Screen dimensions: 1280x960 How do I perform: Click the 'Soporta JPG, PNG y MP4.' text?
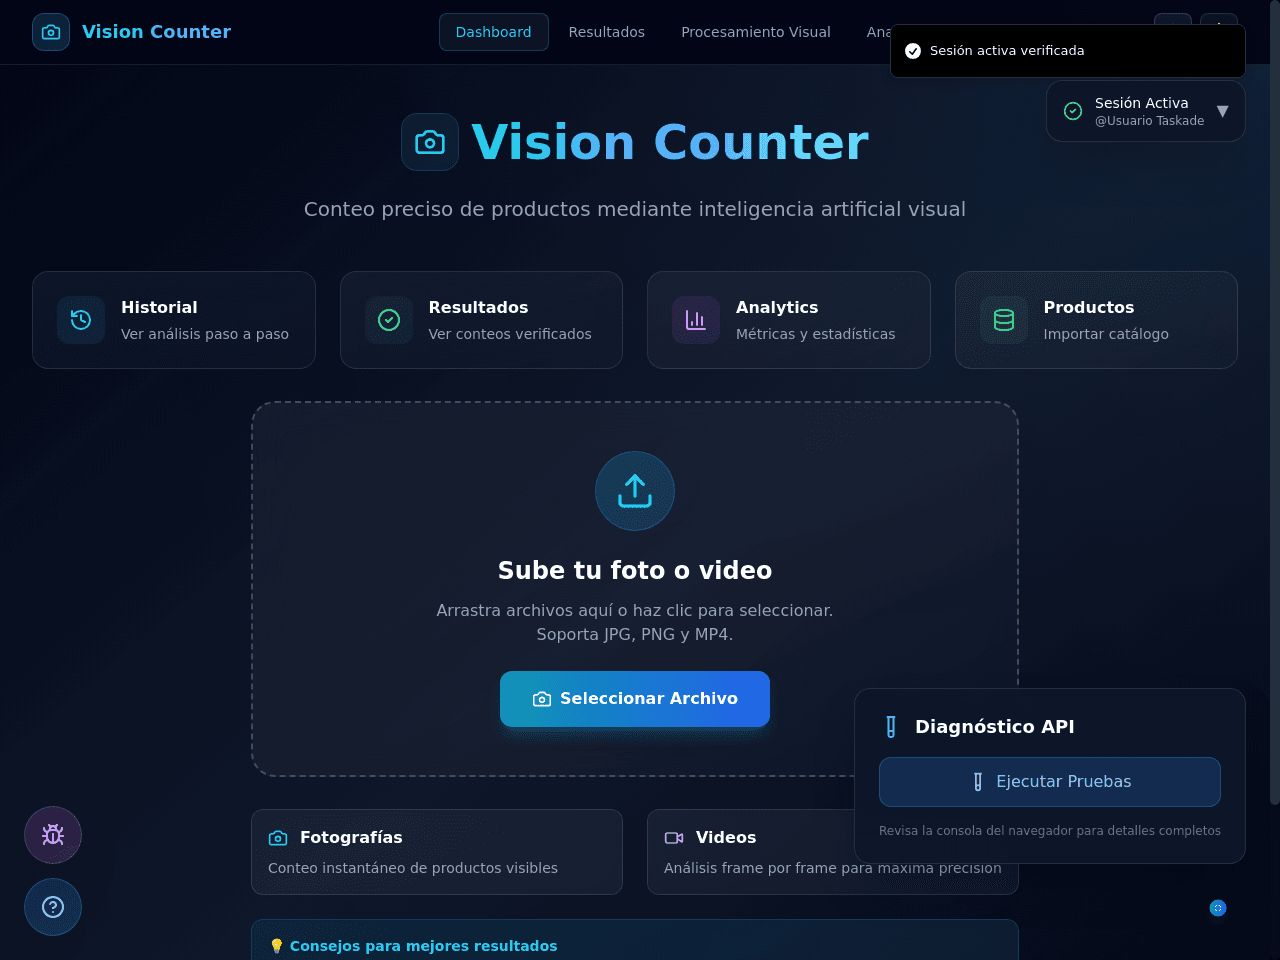pos(635,634)
